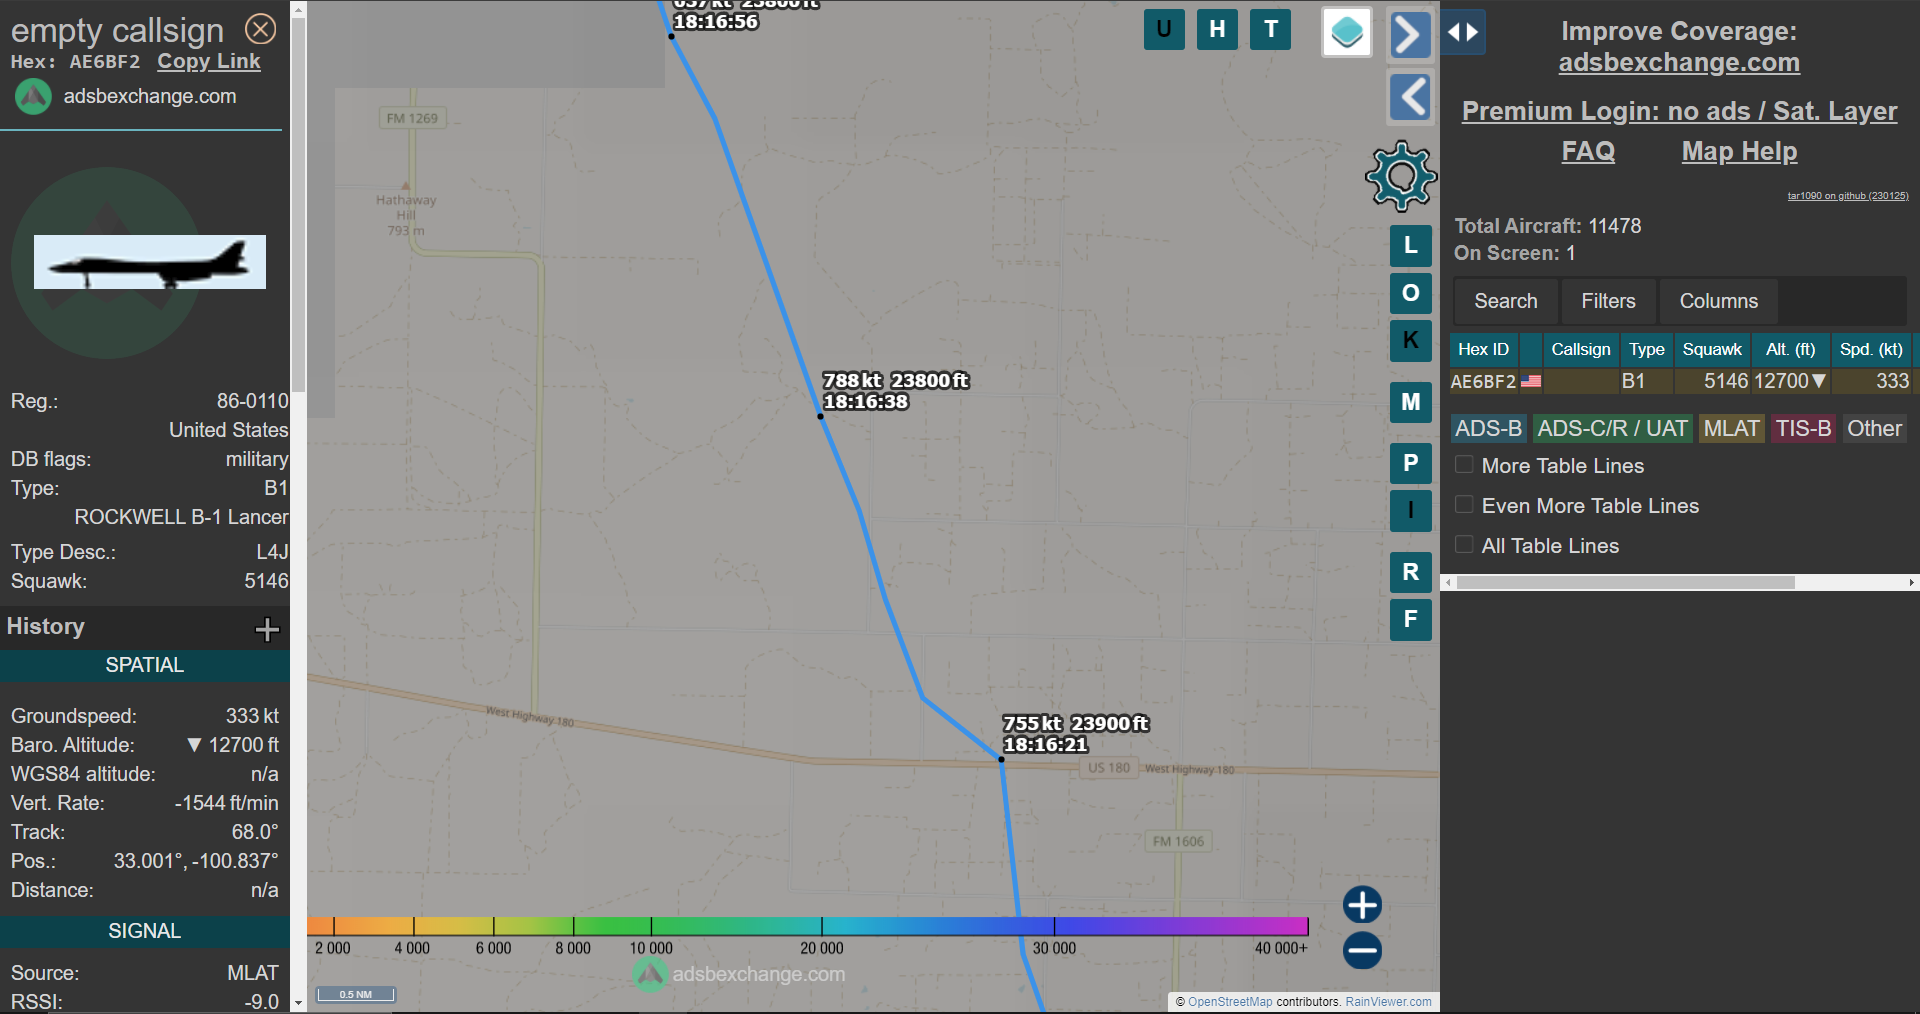Image resolution: width=1920 pixels, height=1014 pixels.
Task: Enable All Table Lines checkbox
Action: pos(1464,545)
